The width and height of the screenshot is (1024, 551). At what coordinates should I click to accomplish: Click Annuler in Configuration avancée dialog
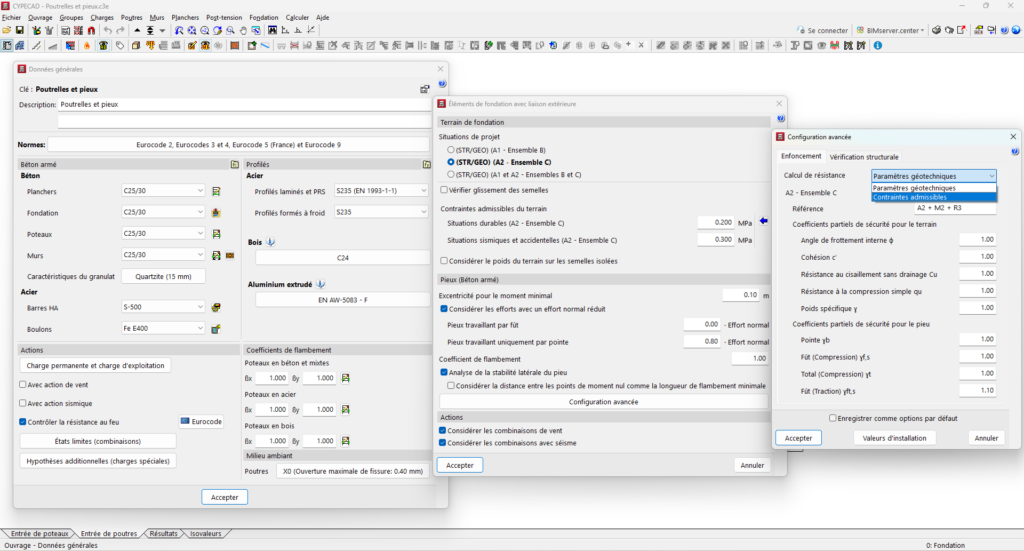986,438
